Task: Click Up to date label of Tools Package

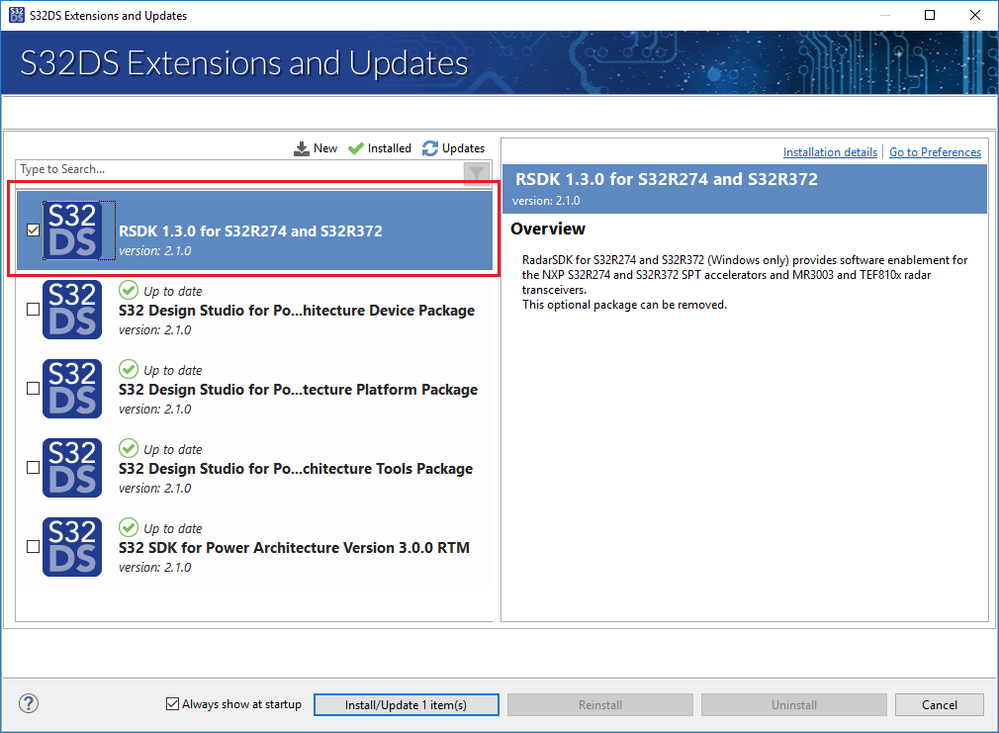Action: pos(173,449)
